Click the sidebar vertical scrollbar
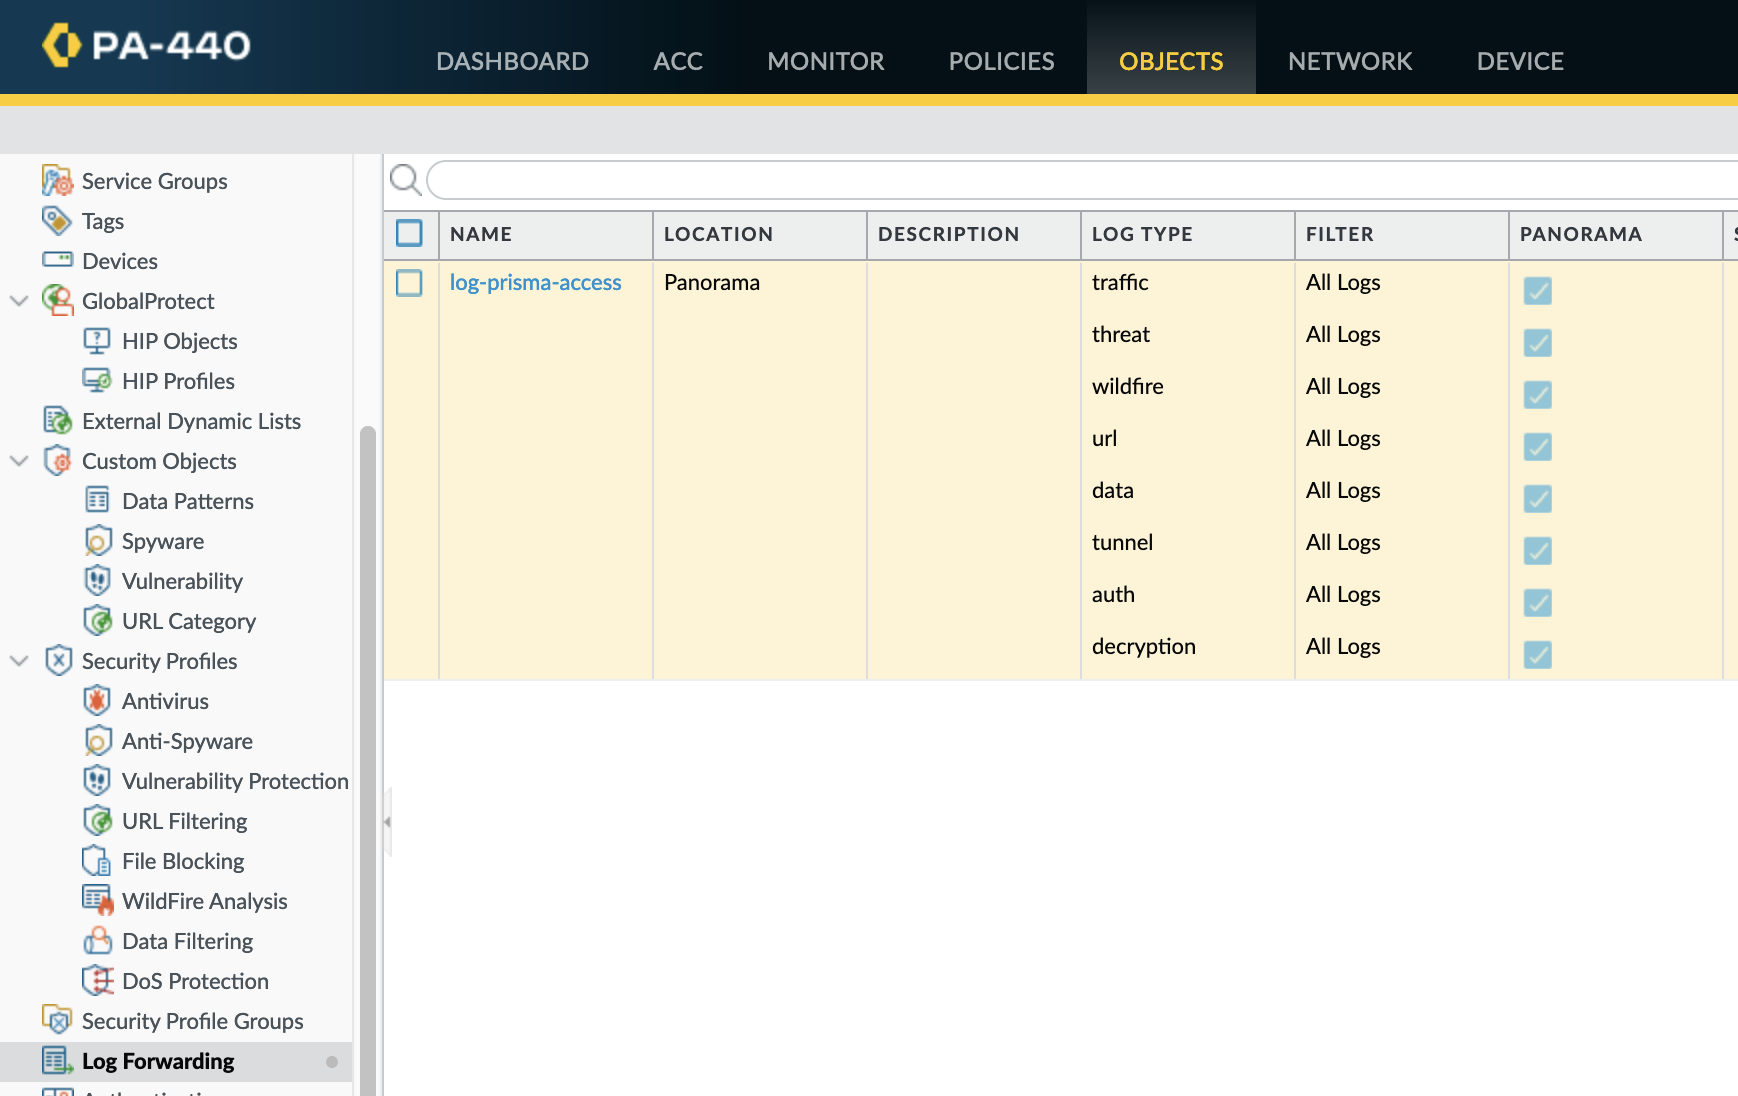This screenshot has height=1096, width=1738. pyautogui.click(x=368, y=760)
